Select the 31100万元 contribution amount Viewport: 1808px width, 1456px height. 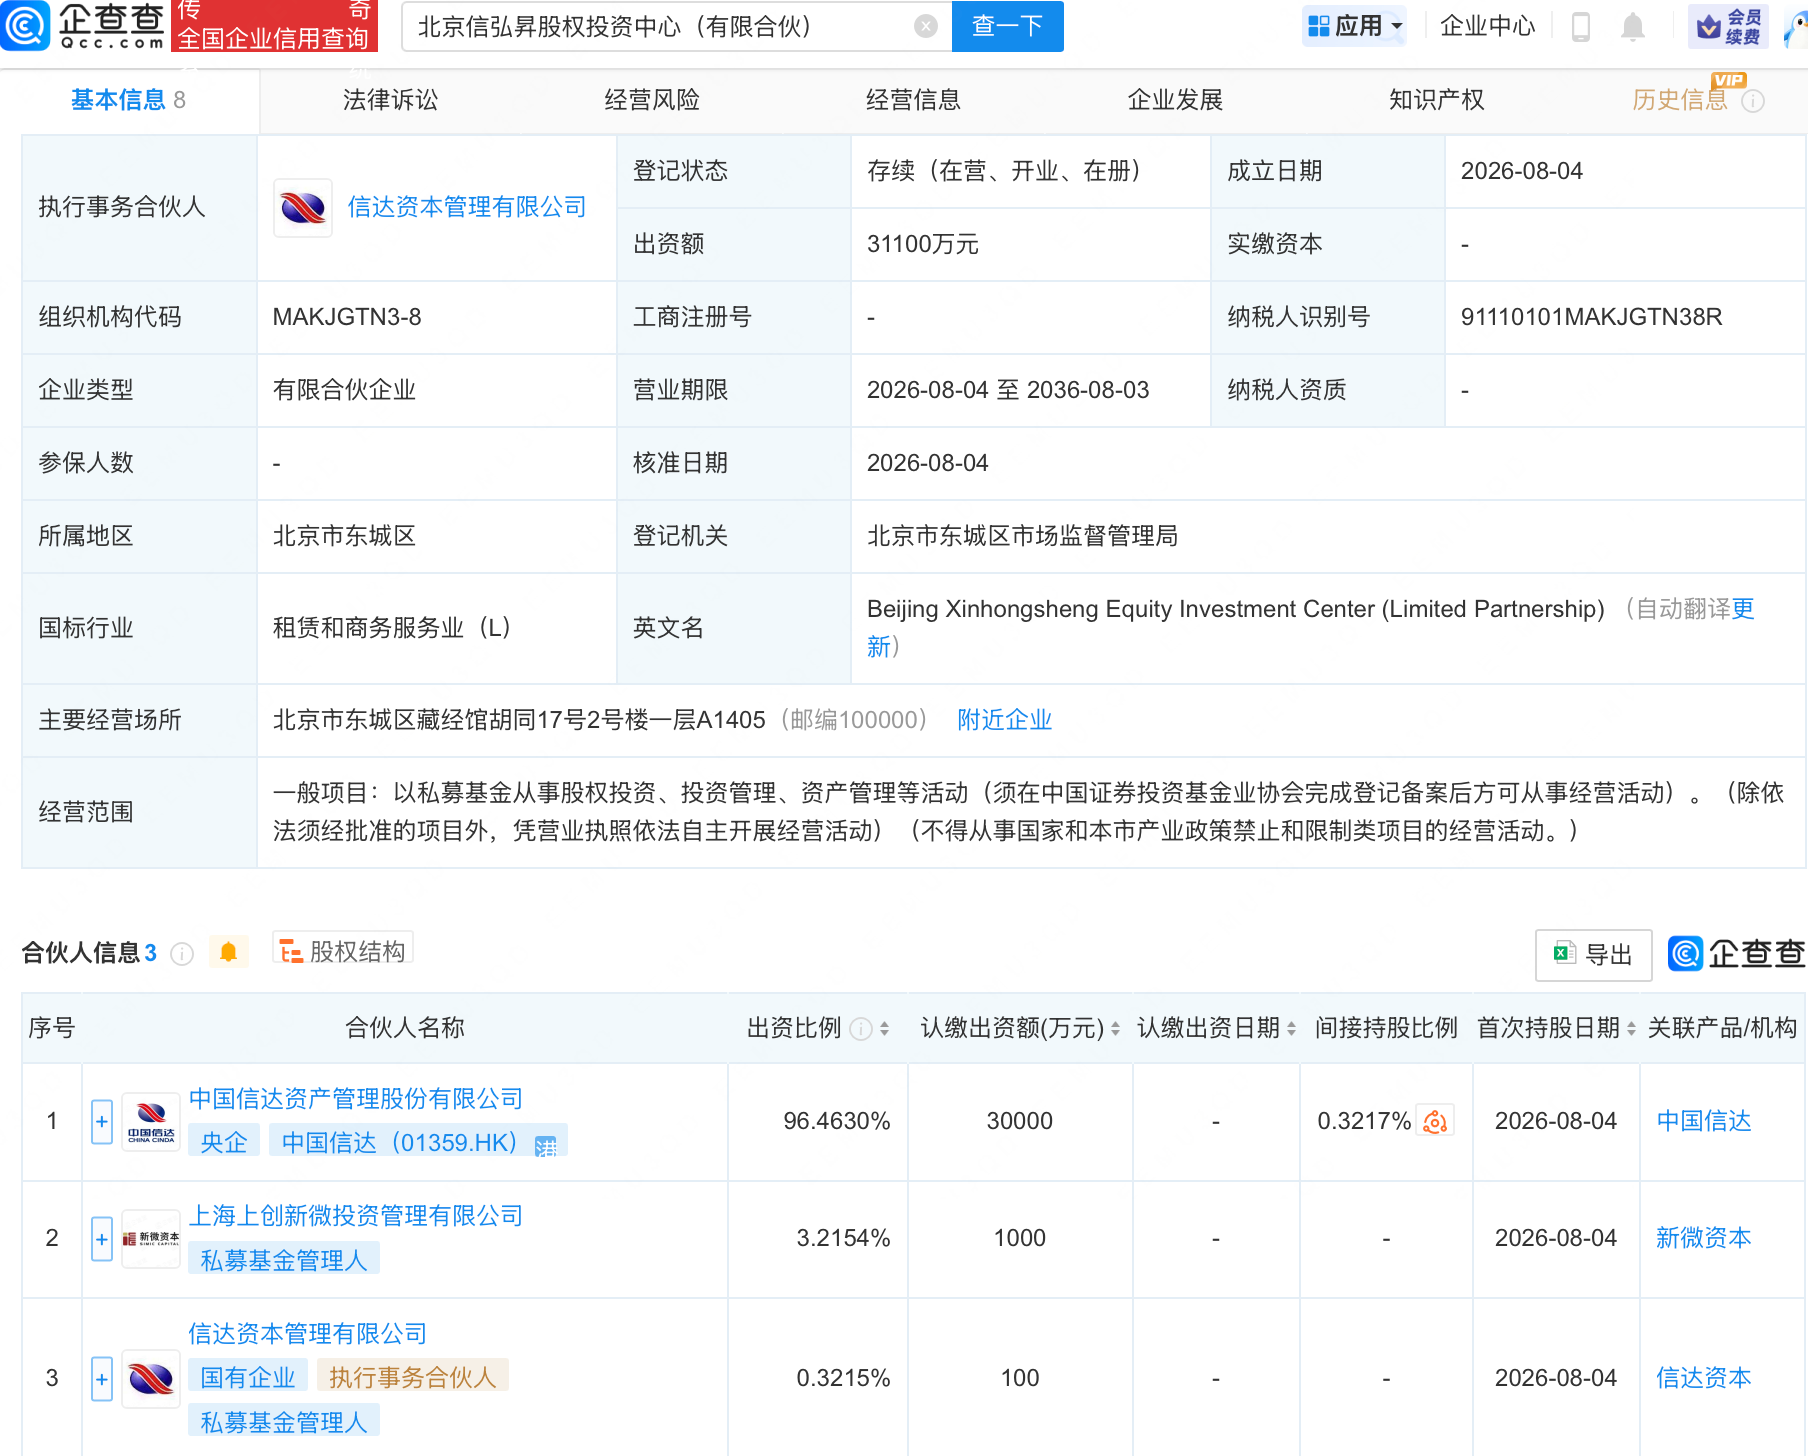point(923,244)
